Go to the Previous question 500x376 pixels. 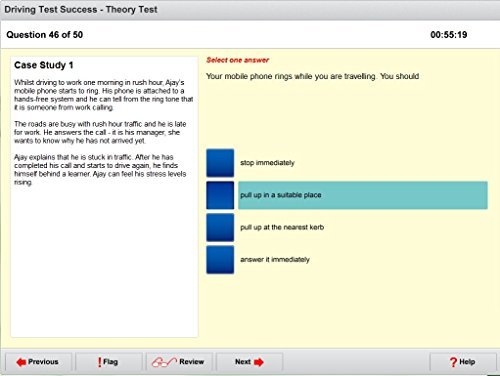(39, 362)
